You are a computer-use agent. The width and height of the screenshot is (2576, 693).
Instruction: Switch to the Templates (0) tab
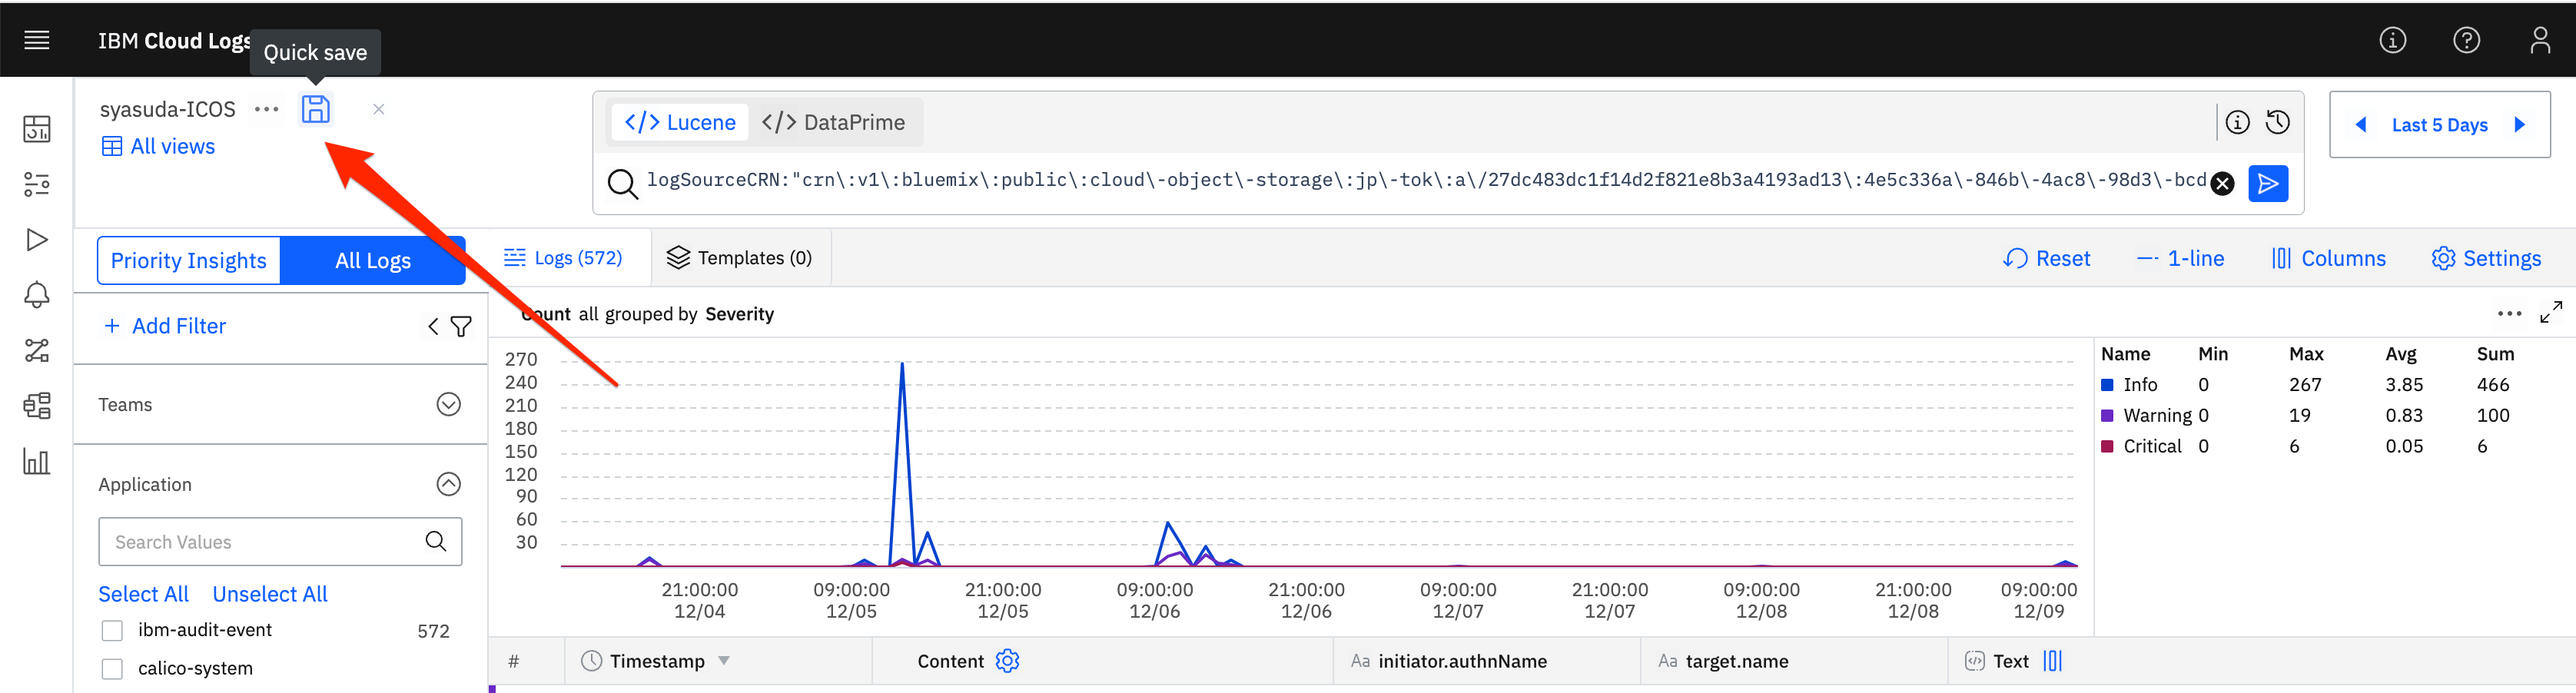point(740,258)
